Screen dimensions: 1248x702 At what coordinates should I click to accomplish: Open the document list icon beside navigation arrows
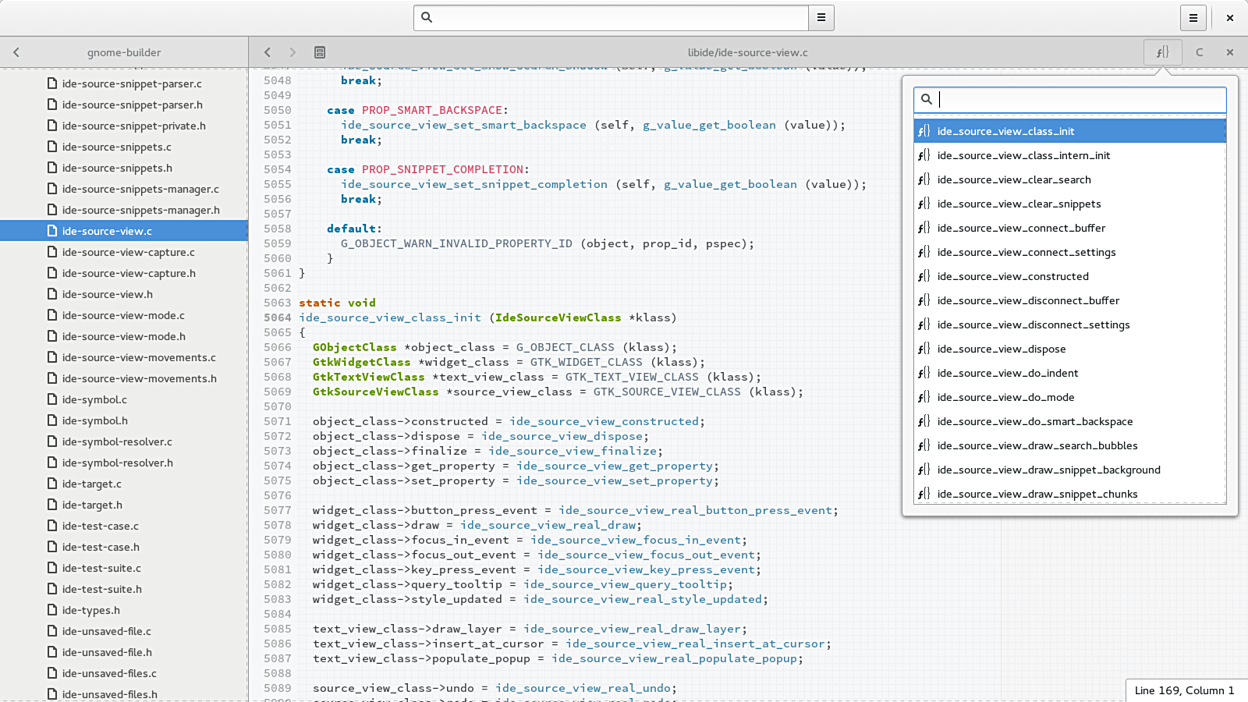point(320,52)
